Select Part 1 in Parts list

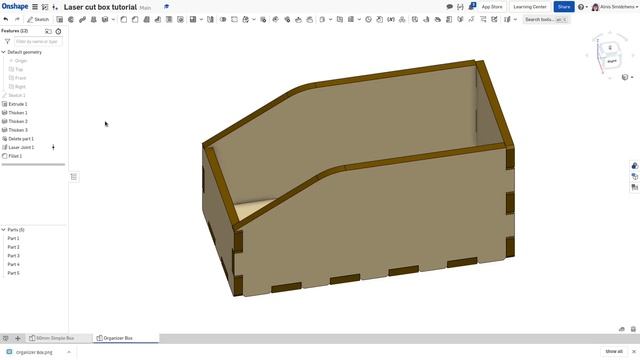(x=13, y=238)
